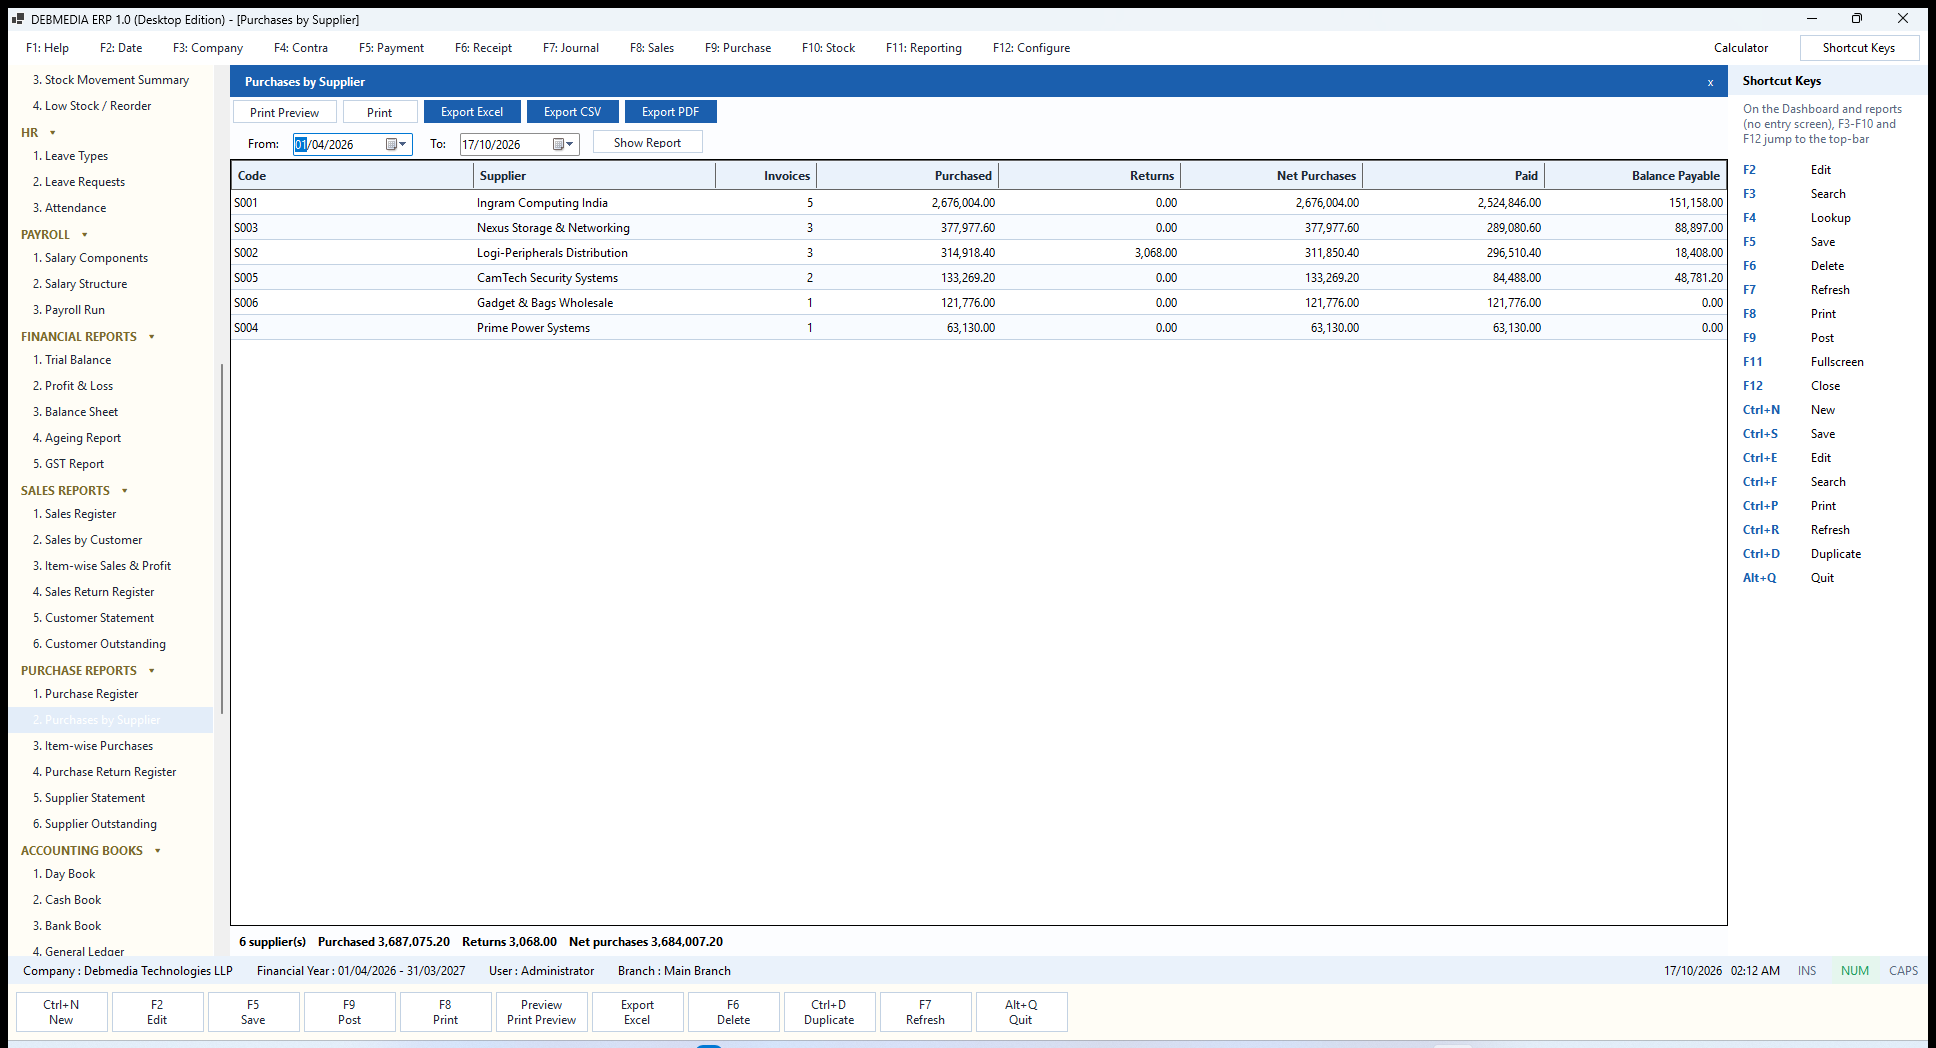Open the F12: Configure menu
1936x1048 pixels.
[x=1031, y=48]
